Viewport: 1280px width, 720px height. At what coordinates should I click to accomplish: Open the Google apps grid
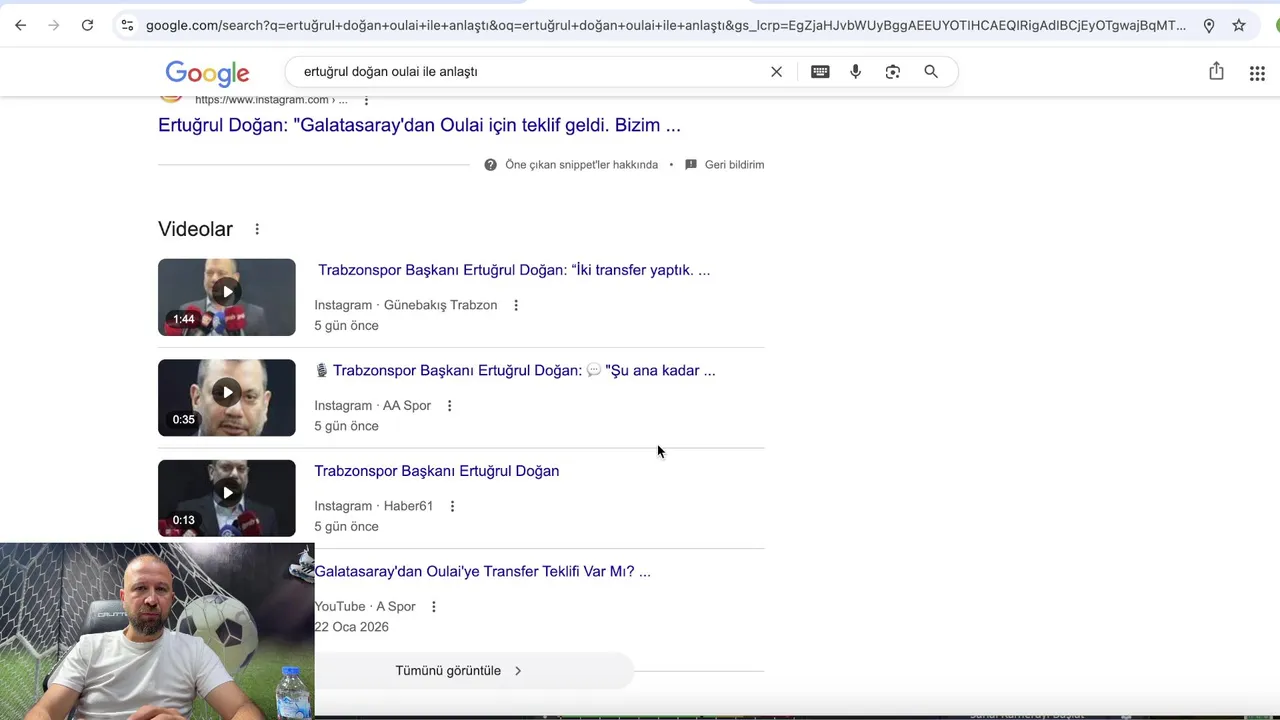(x=1257, y=72)
